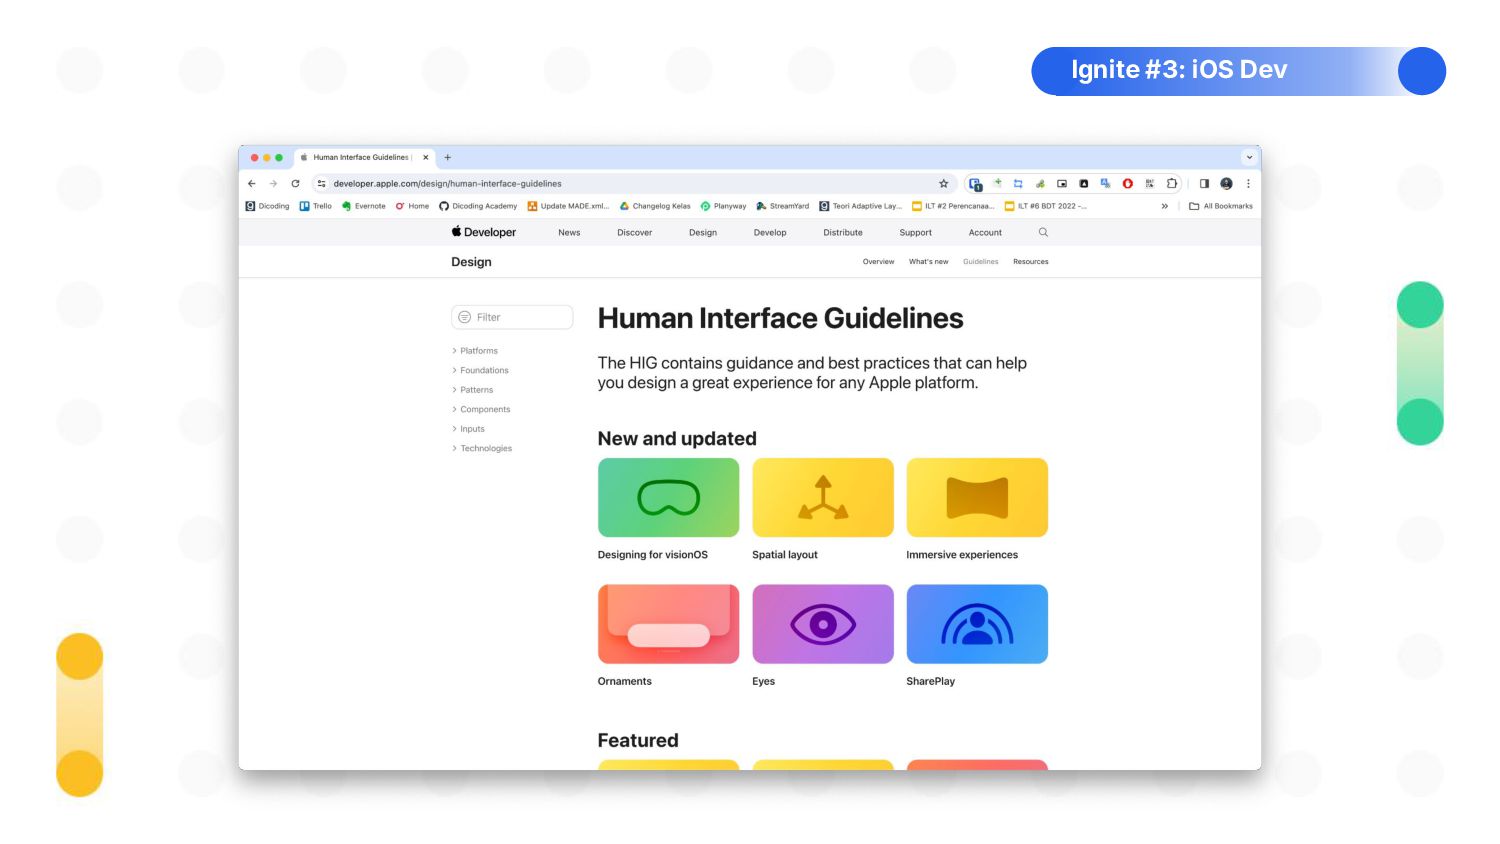1500x844 pixels.
Task: Click the search magnifier icon
Action: 1043,232
